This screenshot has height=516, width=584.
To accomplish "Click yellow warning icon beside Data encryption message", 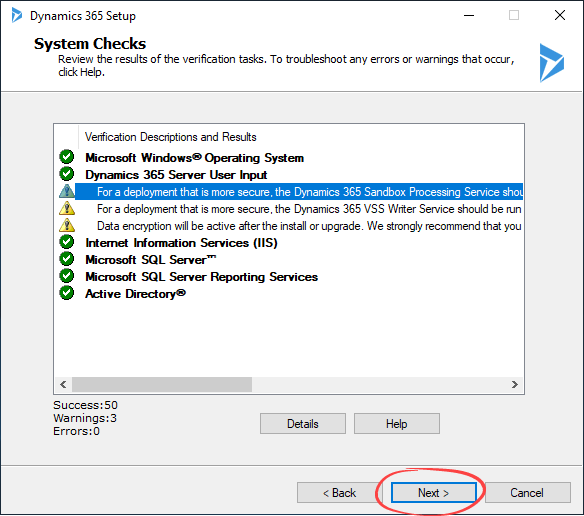I will [x=67, y=225].
